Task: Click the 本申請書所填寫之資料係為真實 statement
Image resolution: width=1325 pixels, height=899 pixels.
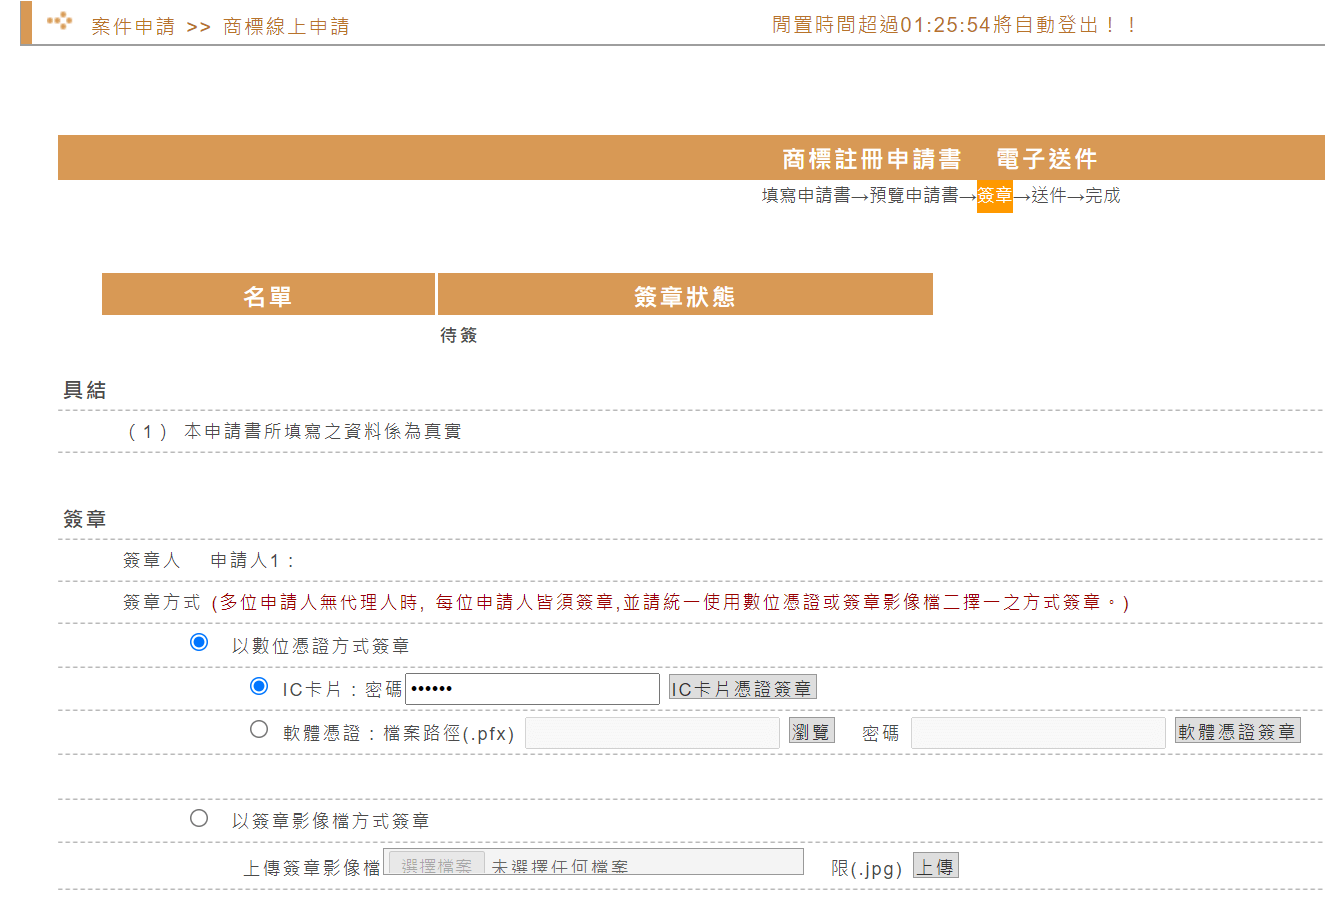Action: (323, 431)
